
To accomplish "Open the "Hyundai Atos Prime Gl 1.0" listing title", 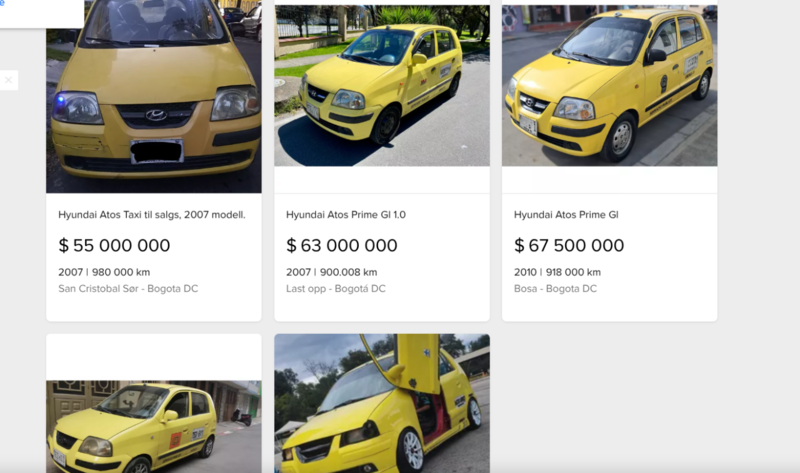I will coord(346,215).
